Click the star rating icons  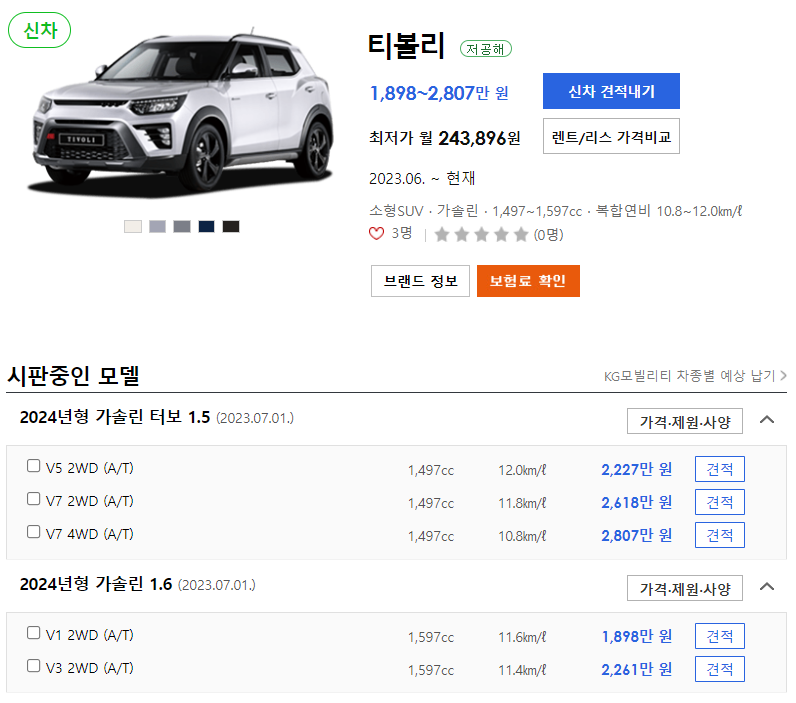(481, 235)
